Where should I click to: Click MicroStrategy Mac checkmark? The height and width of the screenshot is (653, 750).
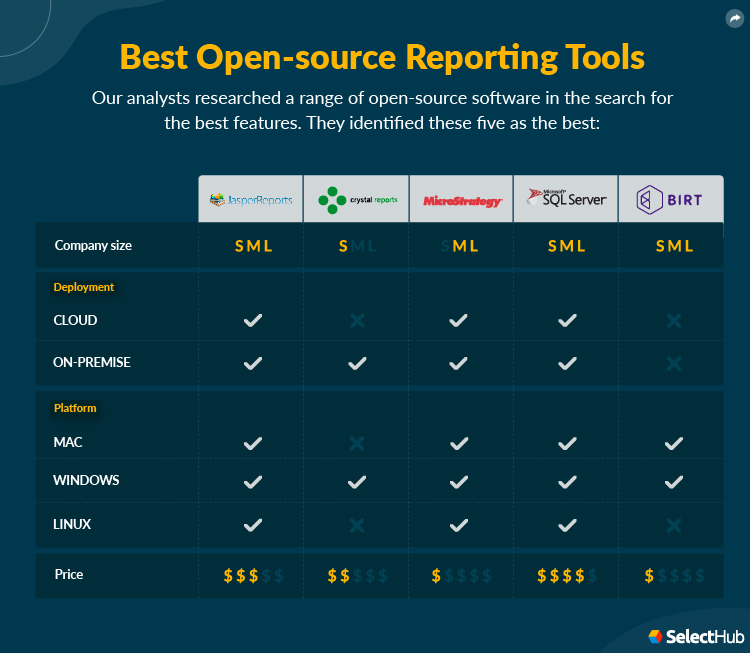[459, 443]
